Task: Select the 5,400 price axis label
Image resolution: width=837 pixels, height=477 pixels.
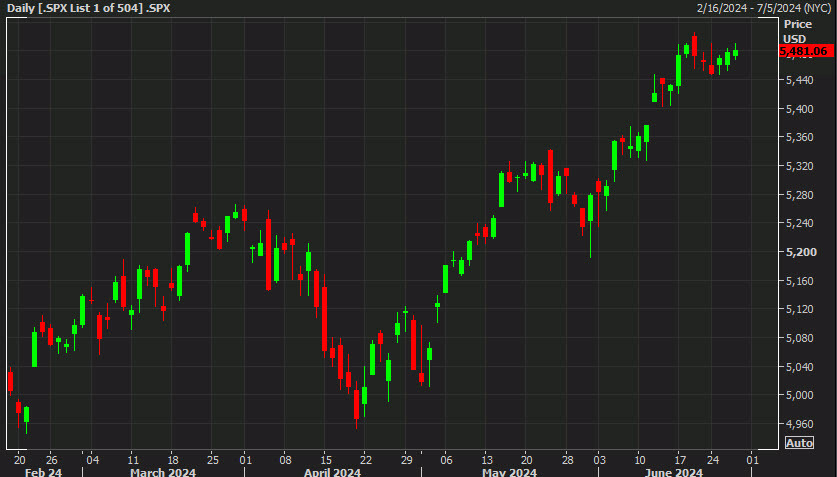Action: (x=800, y=109)
